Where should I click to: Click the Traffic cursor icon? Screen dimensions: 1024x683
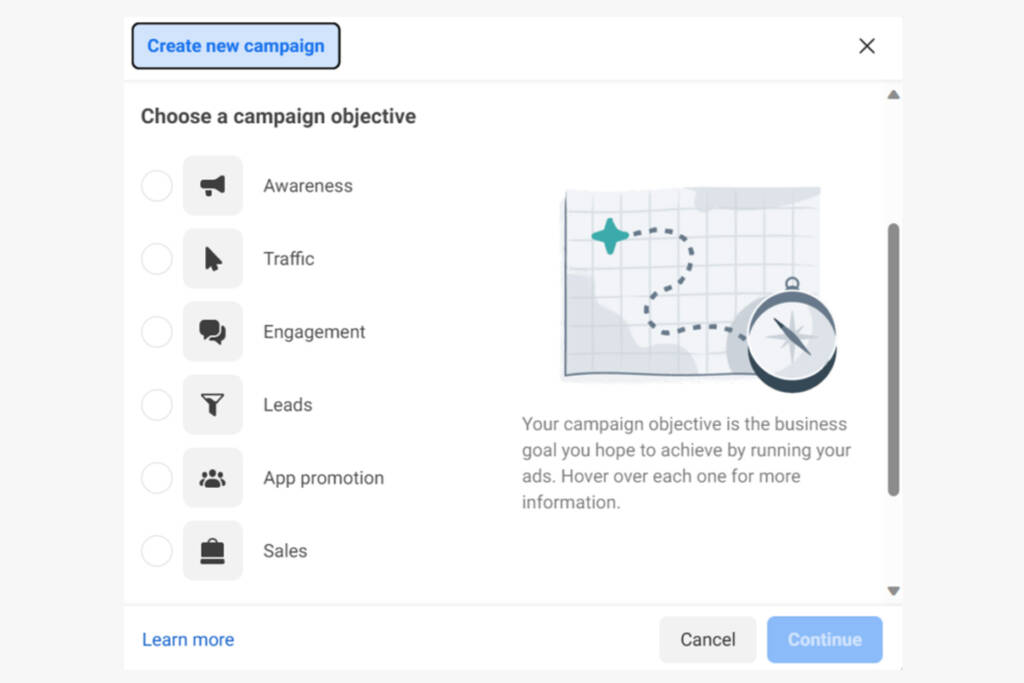[x=213, y=259]
